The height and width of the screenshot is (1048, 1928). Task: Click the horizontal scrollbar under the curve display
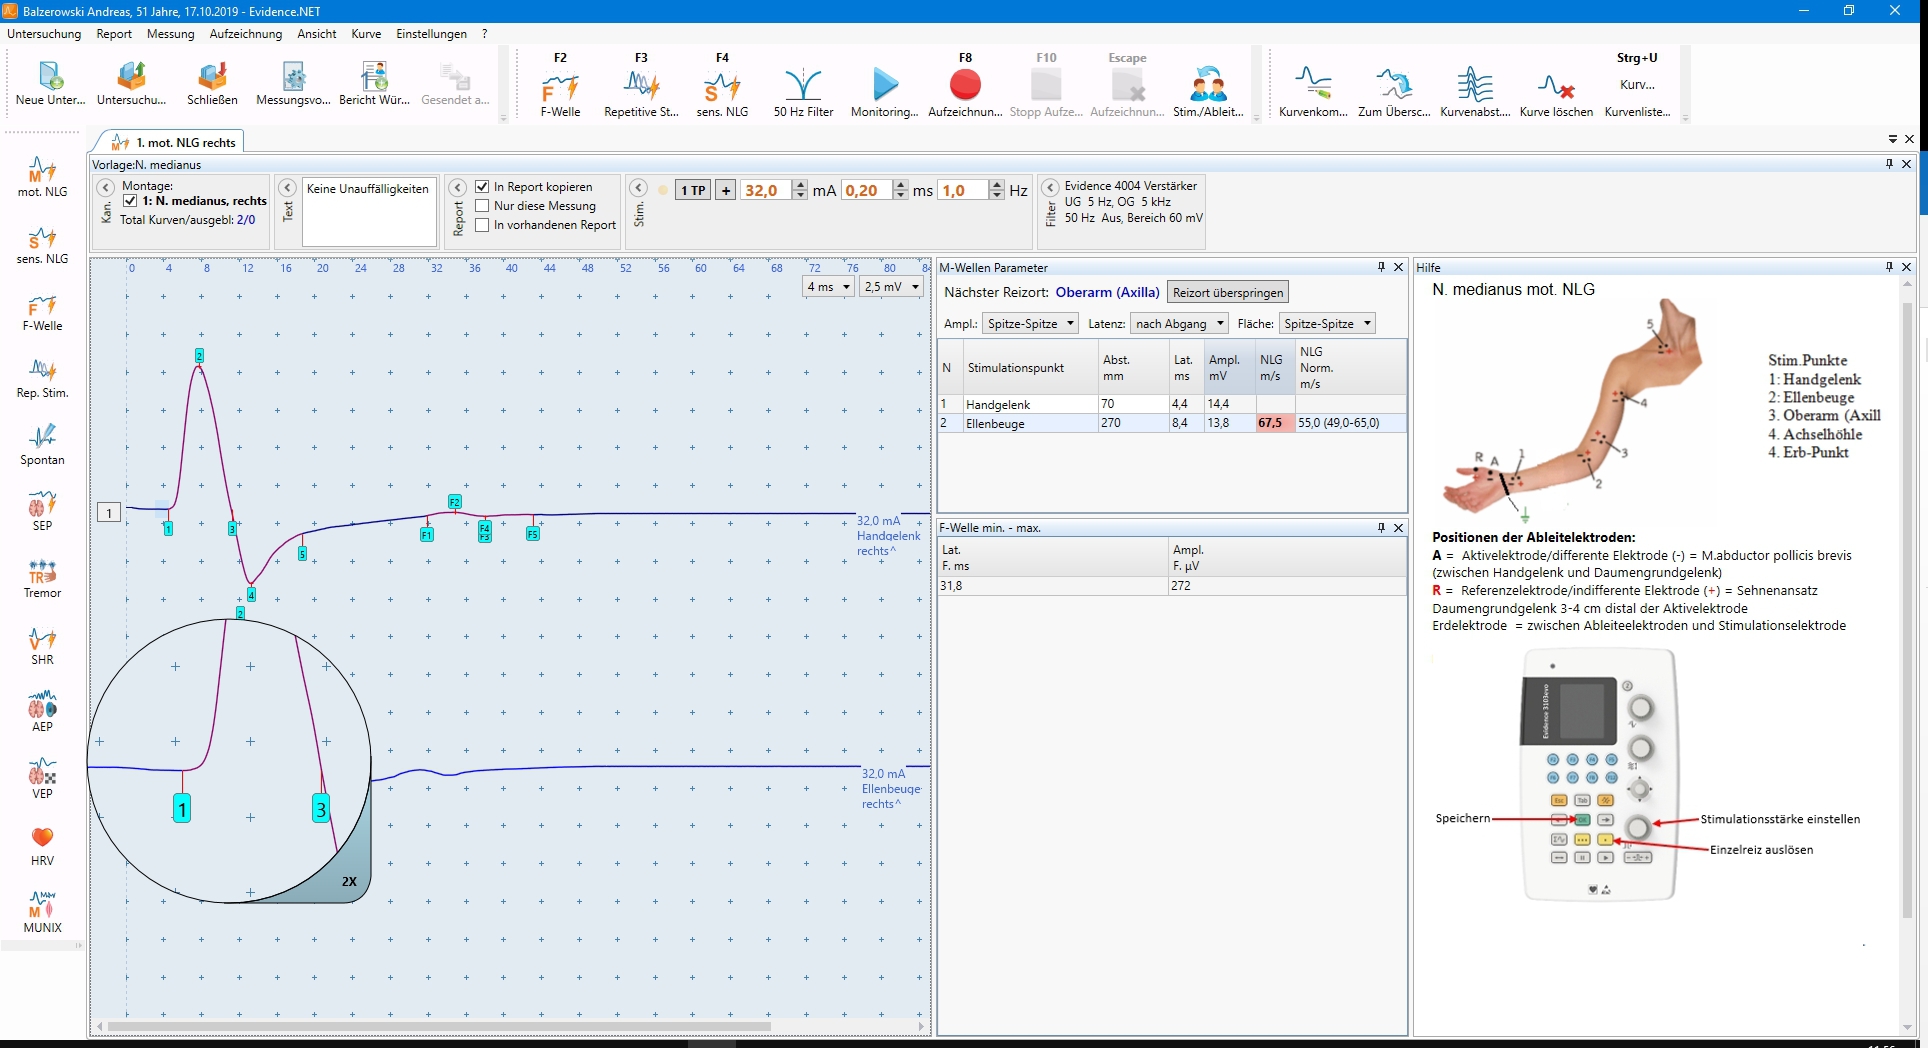click(440, 1027)
